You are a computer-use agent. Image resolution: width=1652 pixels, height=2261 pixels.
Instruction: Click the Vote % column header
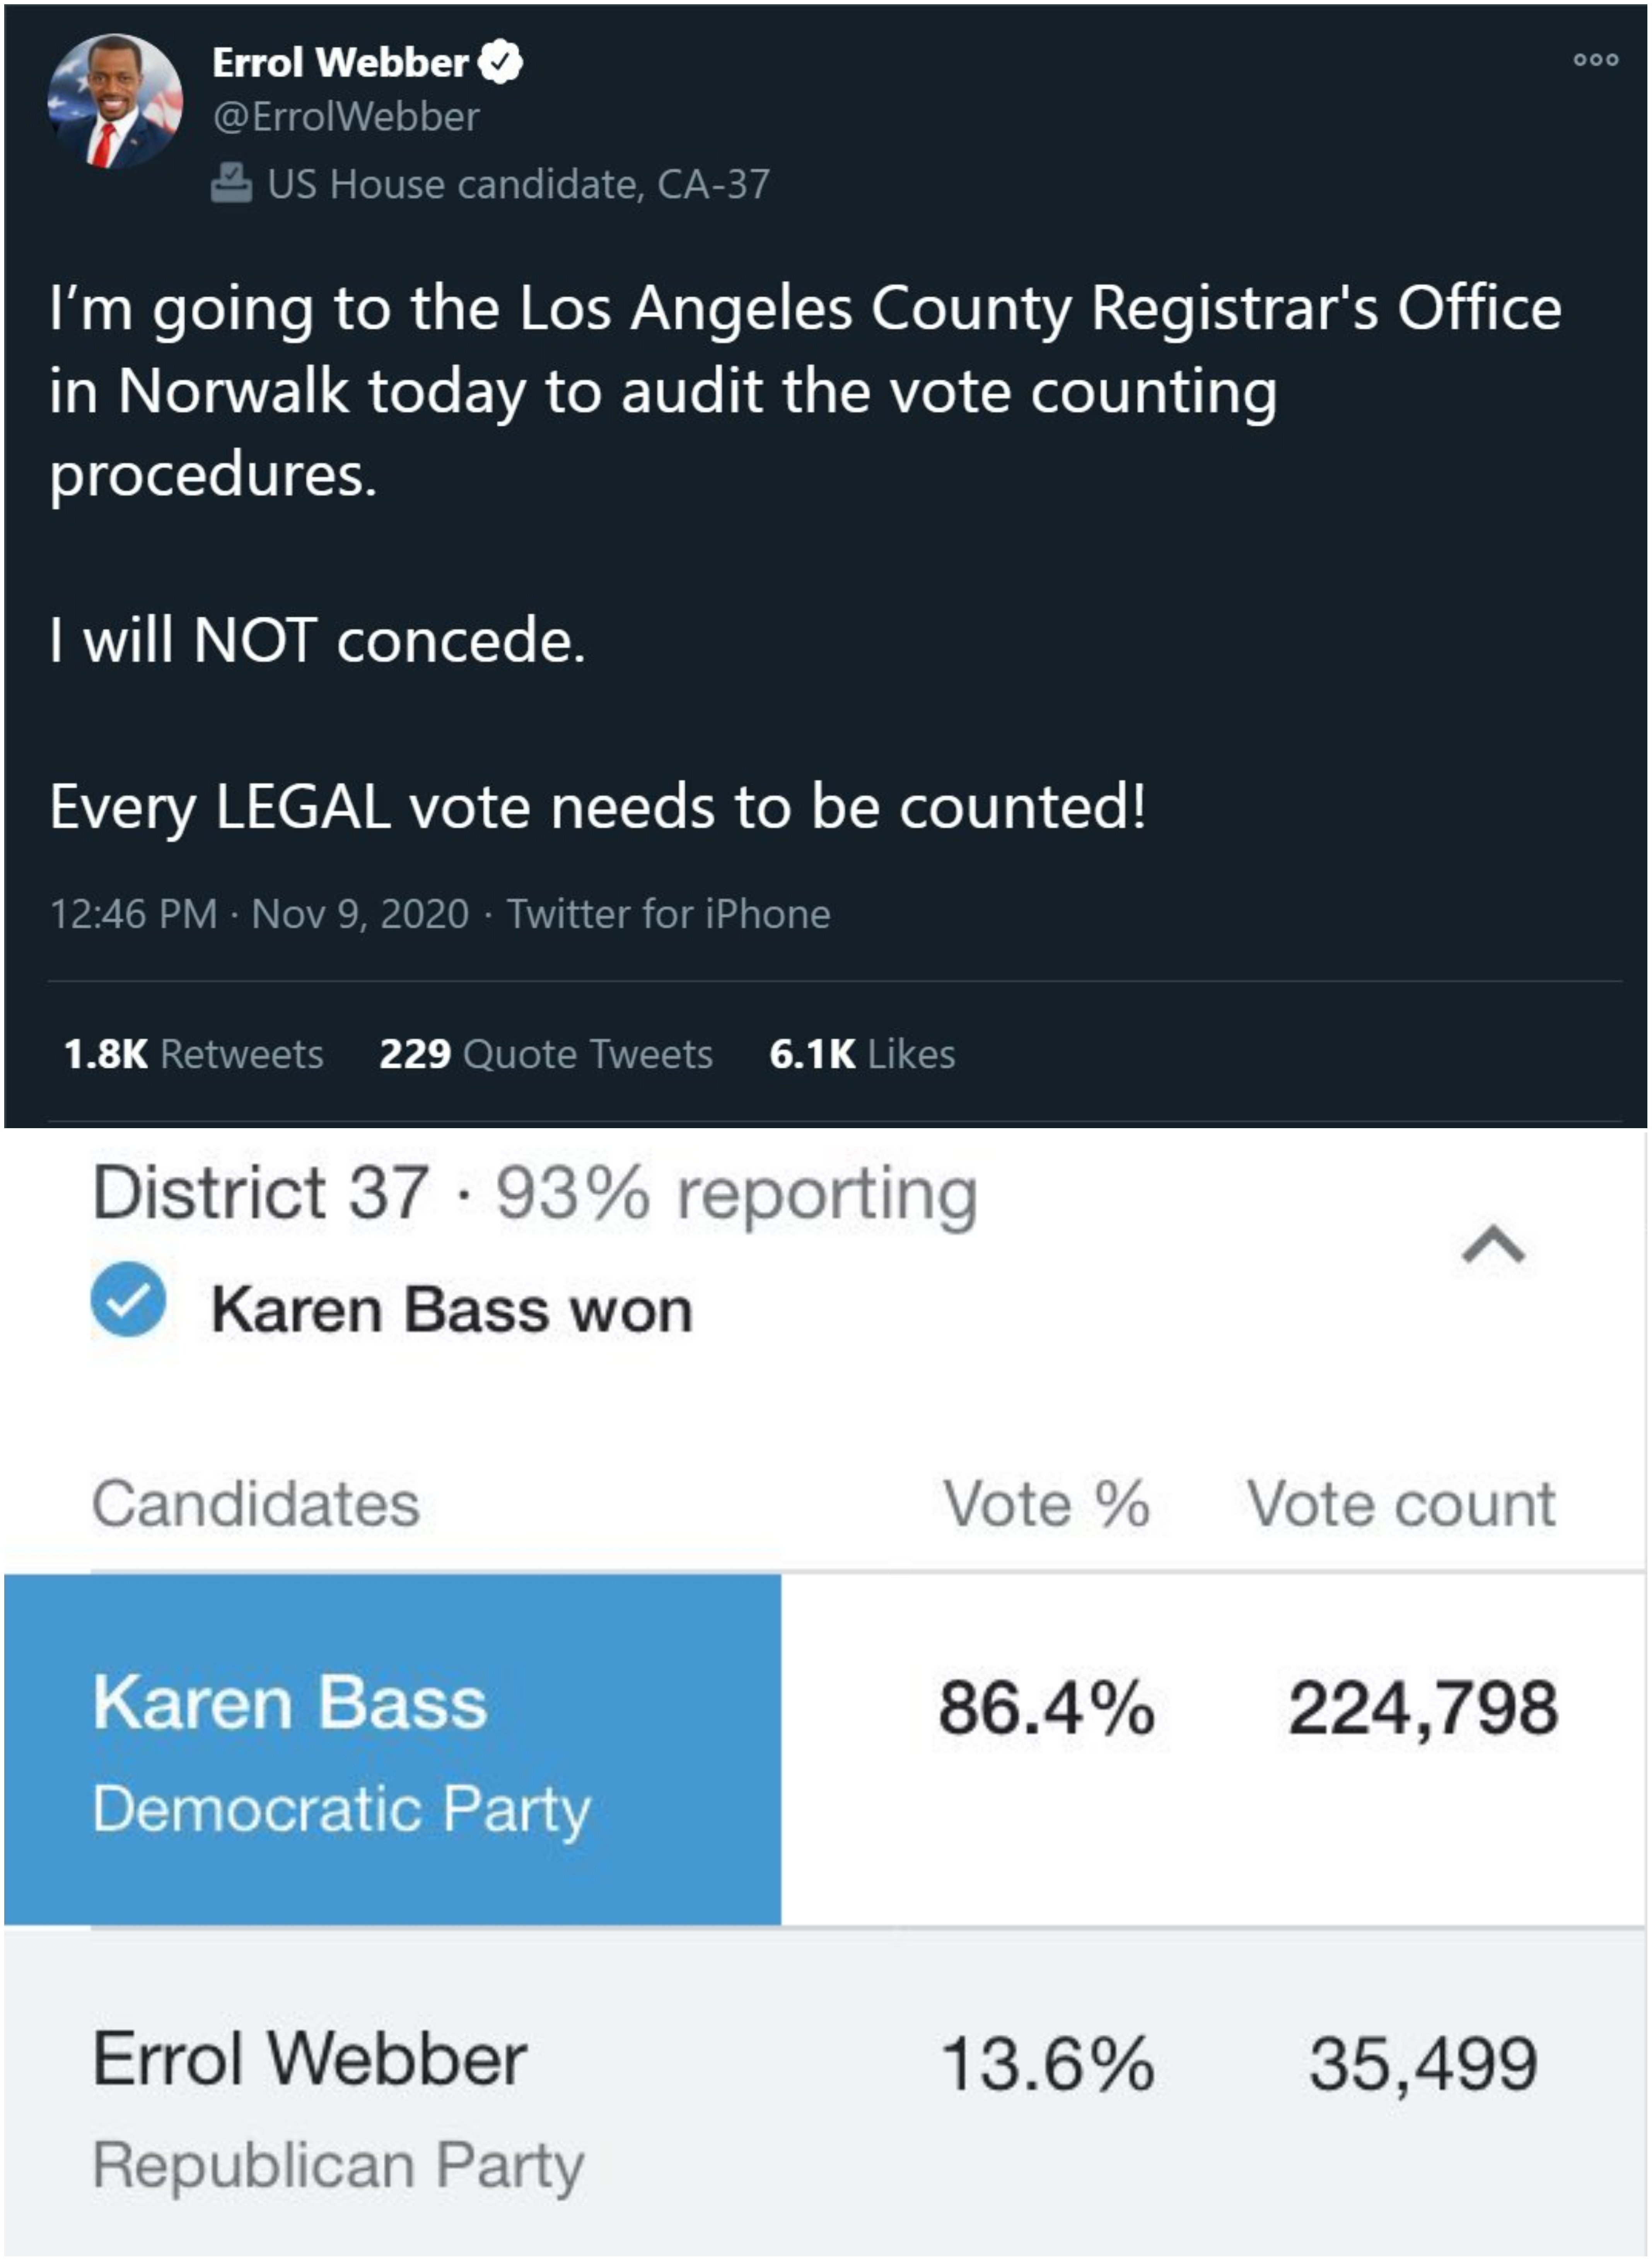pos(1047,1503)
